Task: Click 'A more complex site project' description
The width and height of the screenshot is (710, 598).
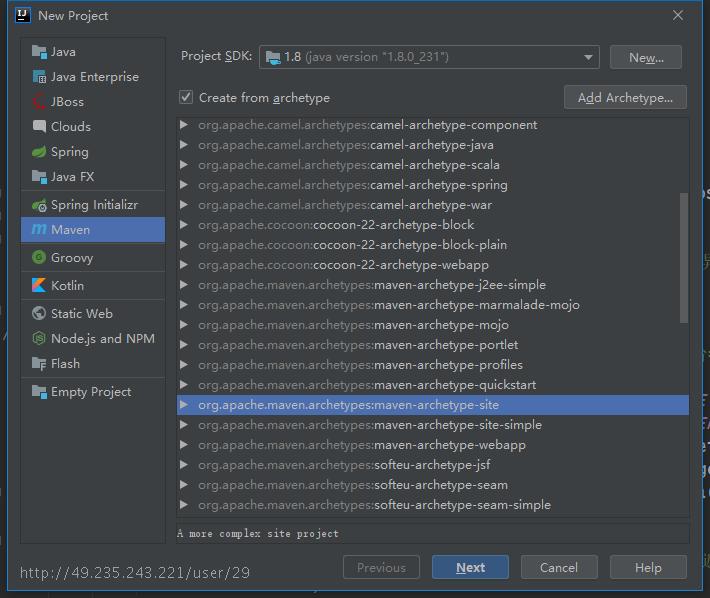Action: click(258, 534)
